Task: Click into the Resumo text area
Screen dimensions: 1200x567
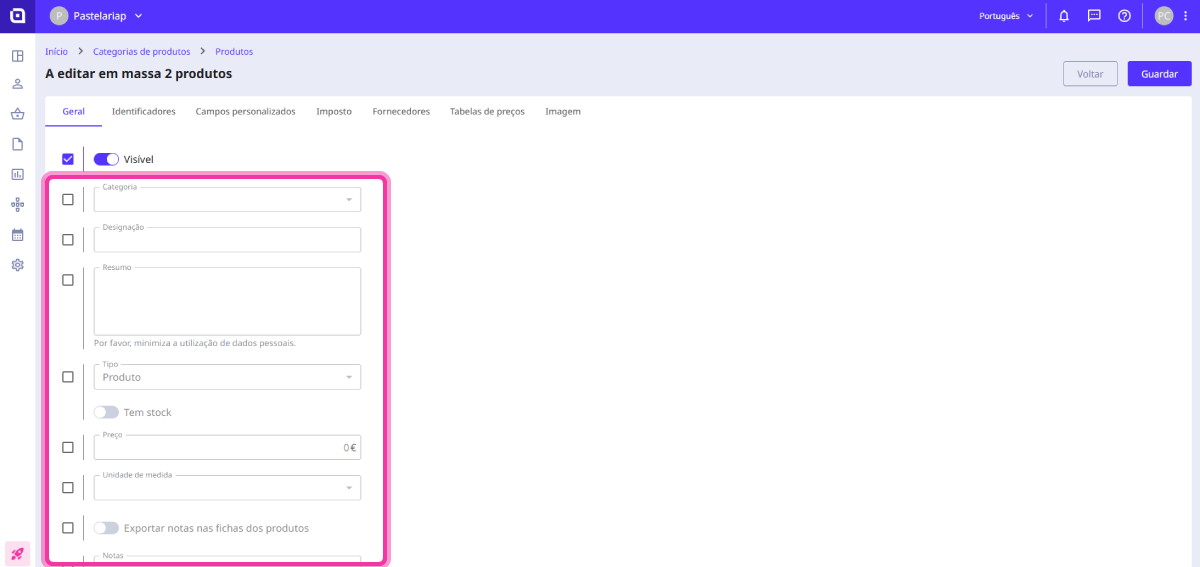Action: (x=227, y=301)
